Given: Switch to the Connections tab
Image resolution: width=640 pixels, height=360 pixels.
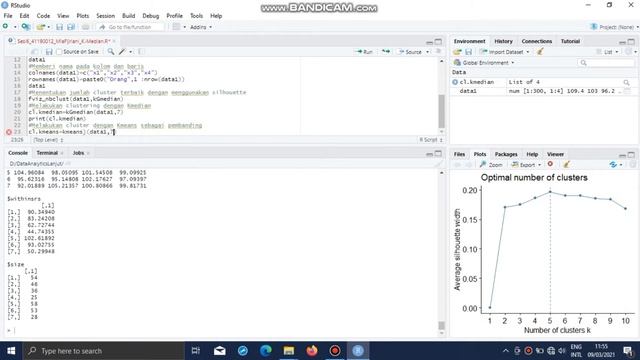Looking at the screenshot, I should pos(537,41).
